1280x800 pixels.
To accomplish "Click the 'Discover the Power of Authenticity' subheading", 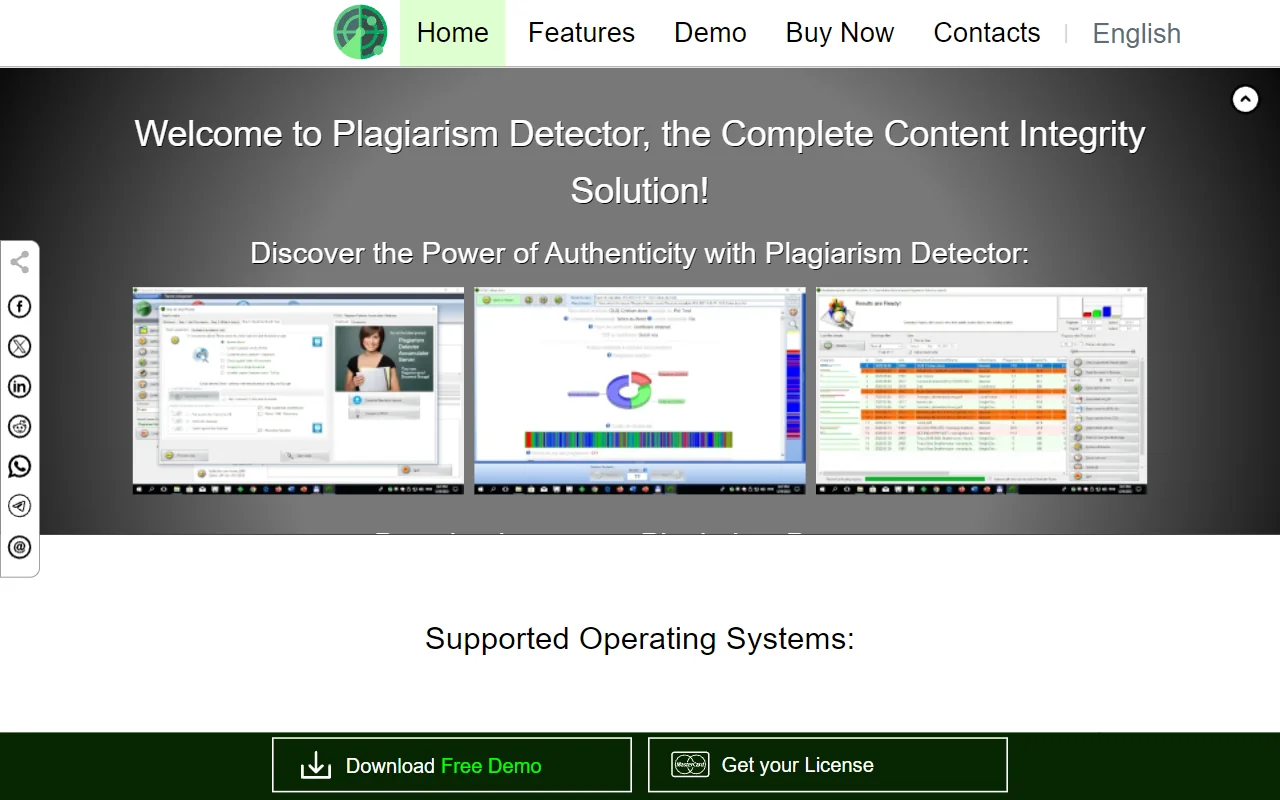I will pyautogui.click(x=640, y=253).
